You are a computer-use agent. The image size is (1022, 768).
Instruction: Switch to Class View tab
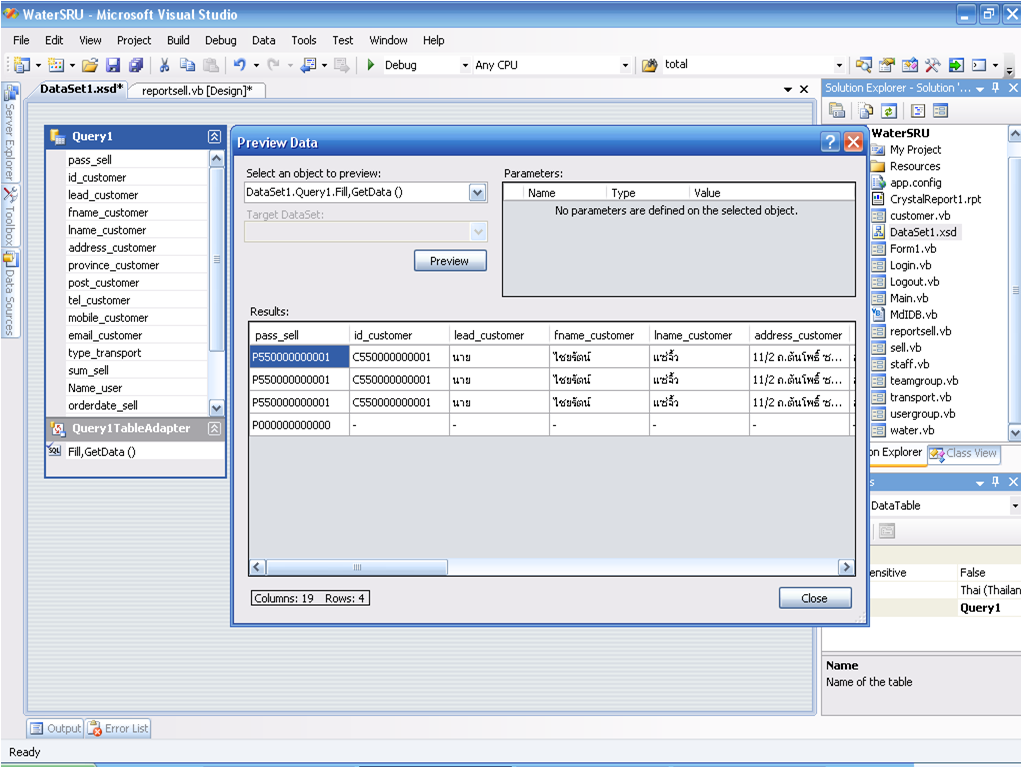pyautogui.click(x=963, y=453)
